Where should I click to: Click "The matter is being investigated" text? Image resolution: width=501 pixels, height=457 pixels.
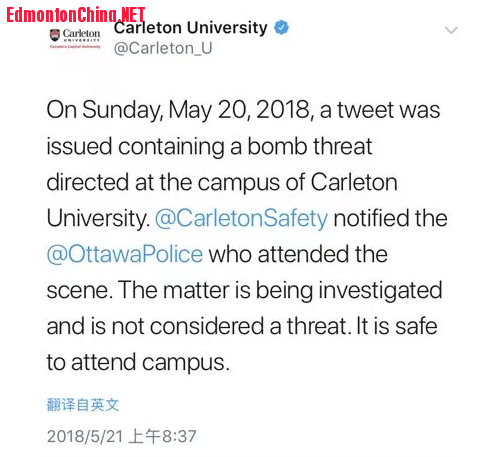click(x=280, y=291)
